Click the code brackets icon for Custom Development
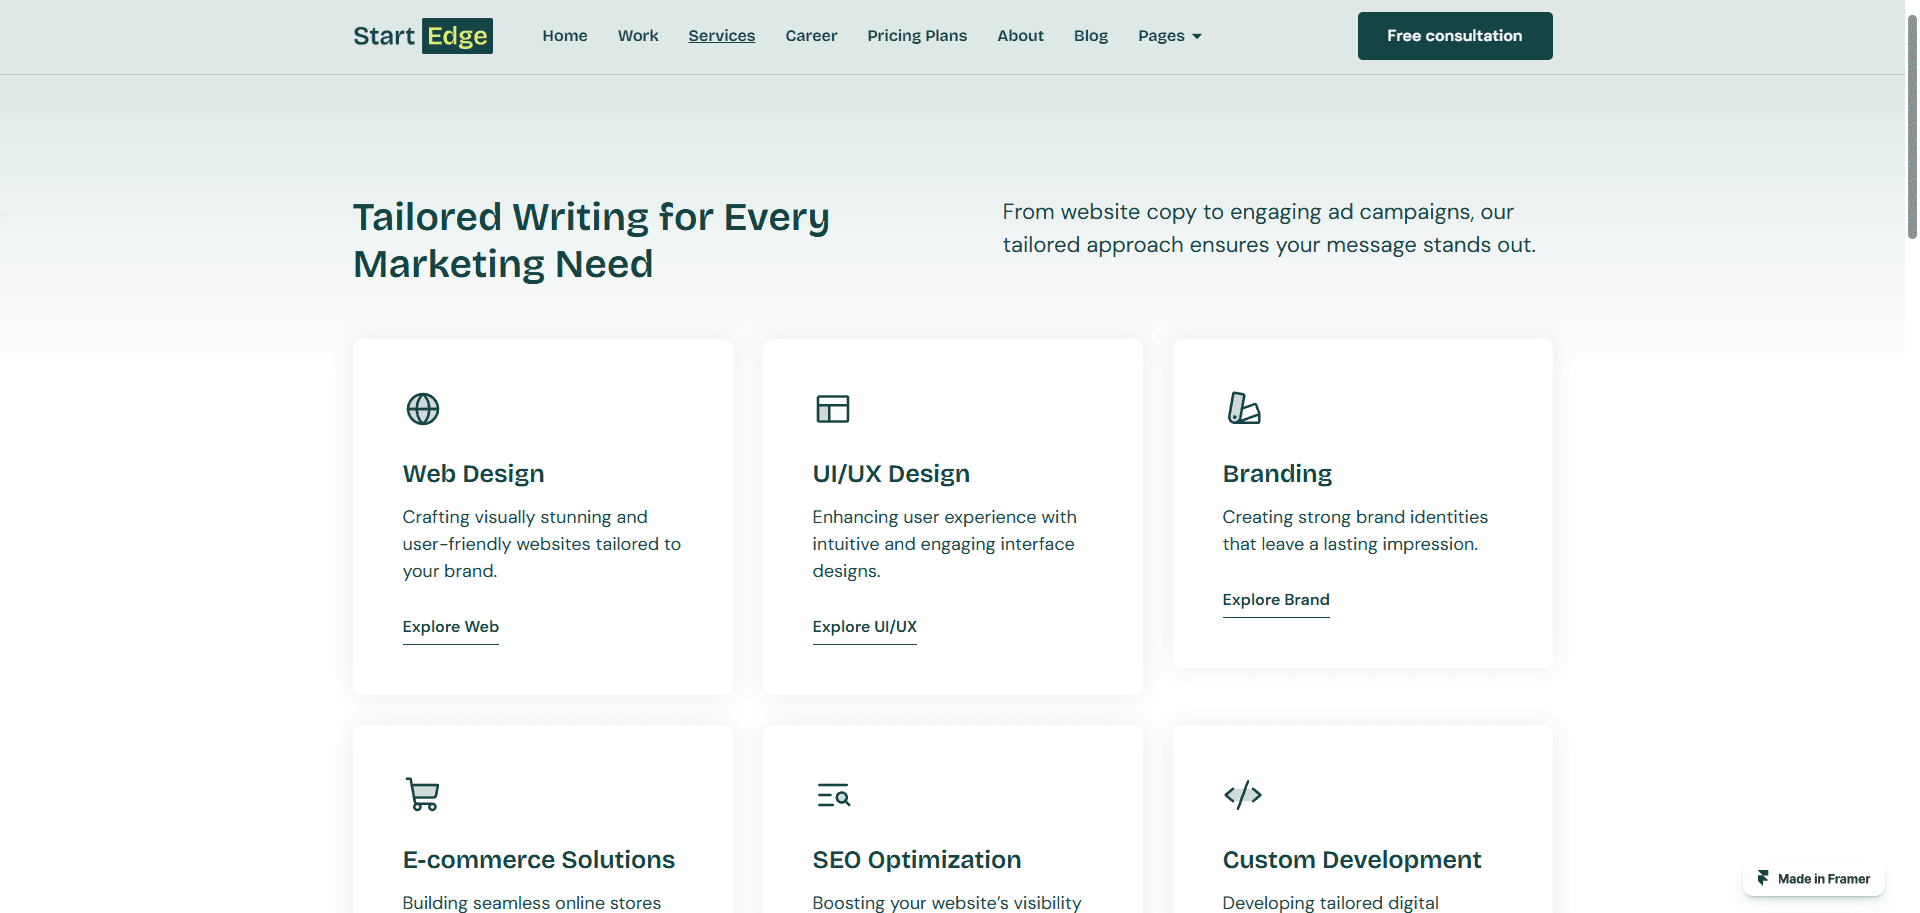 [x=1243, y=795]
